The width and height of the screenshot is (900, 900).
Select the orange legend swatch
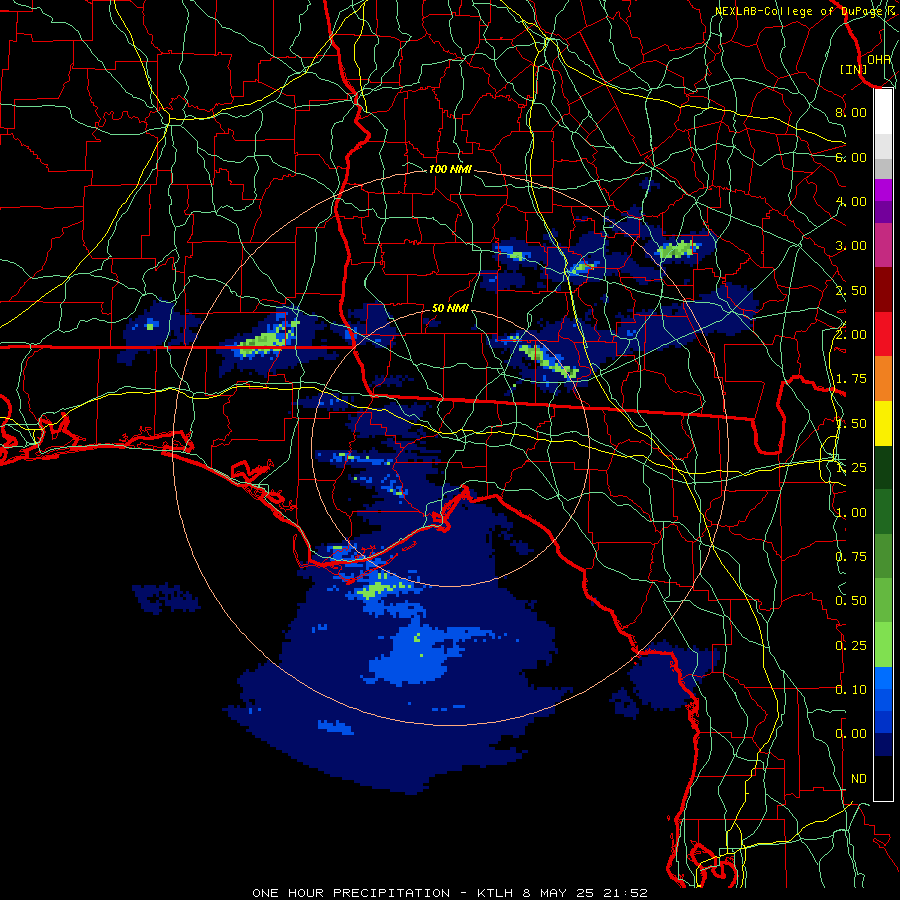click(883, 379)
